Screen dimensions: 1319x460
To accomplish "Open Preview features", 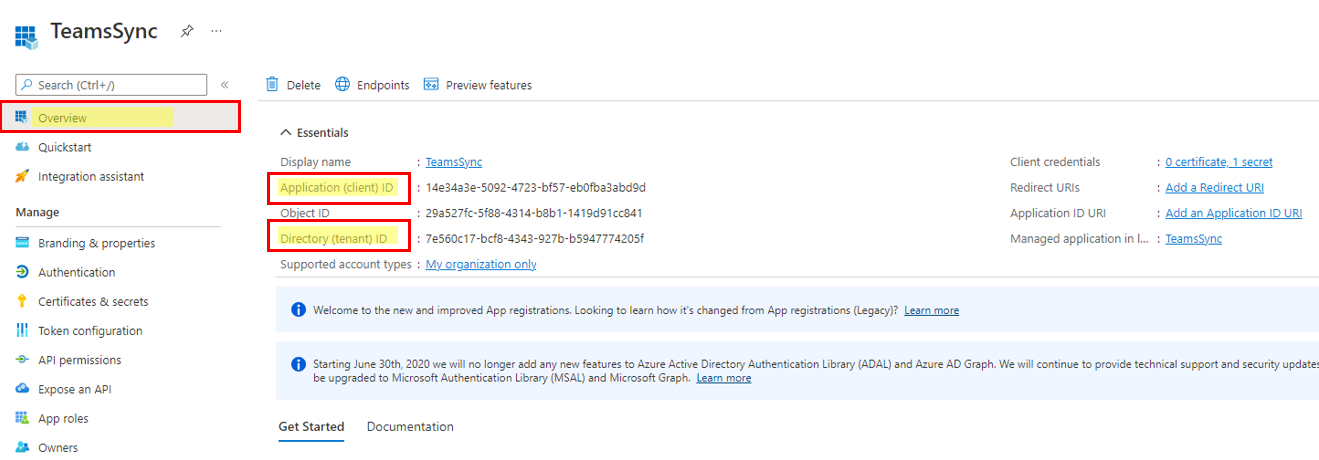I will 489,85.
